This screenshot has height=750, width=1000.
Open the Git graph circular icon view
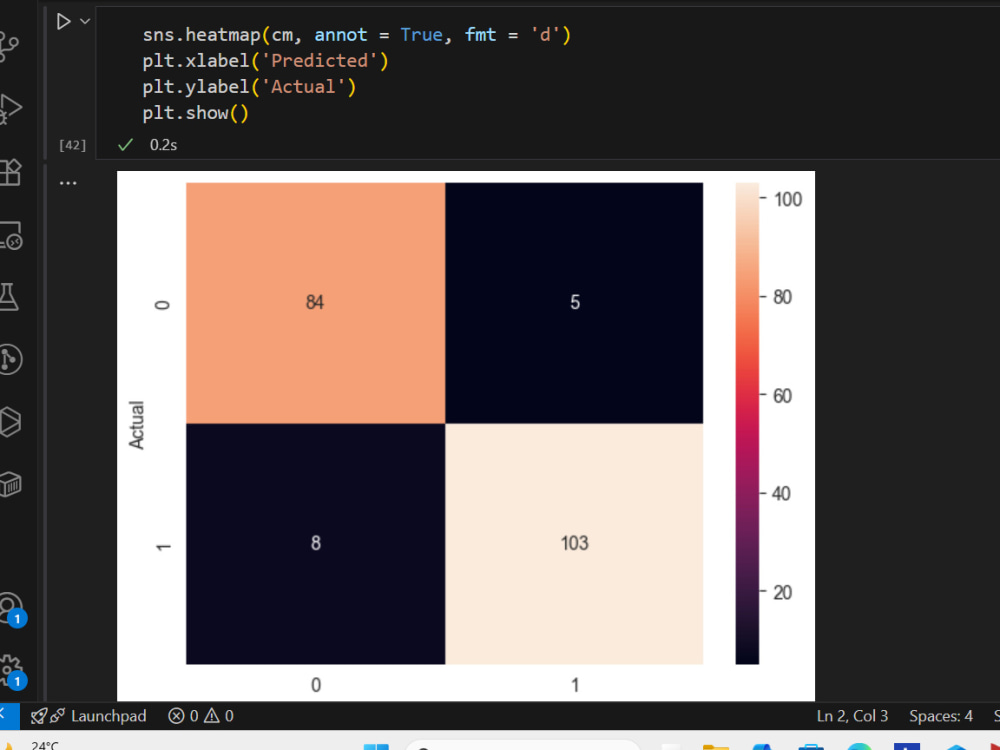pos(10,359)
